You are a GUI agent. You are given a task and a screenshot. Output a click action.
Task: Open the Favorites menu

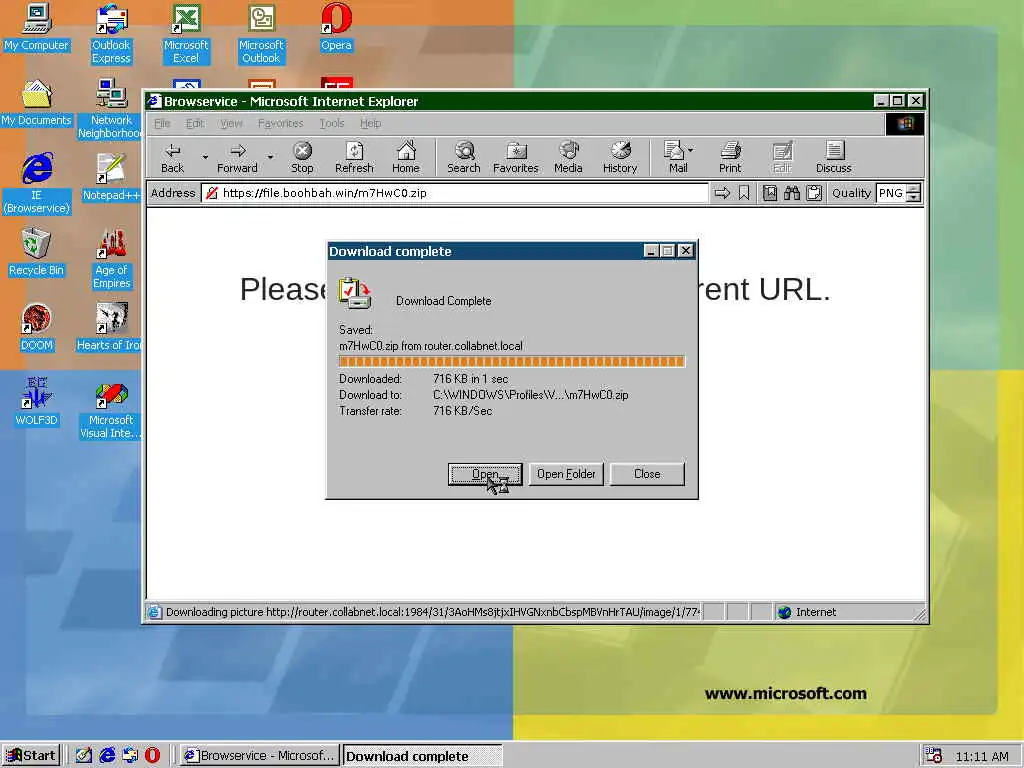click(x=280, y=123)
